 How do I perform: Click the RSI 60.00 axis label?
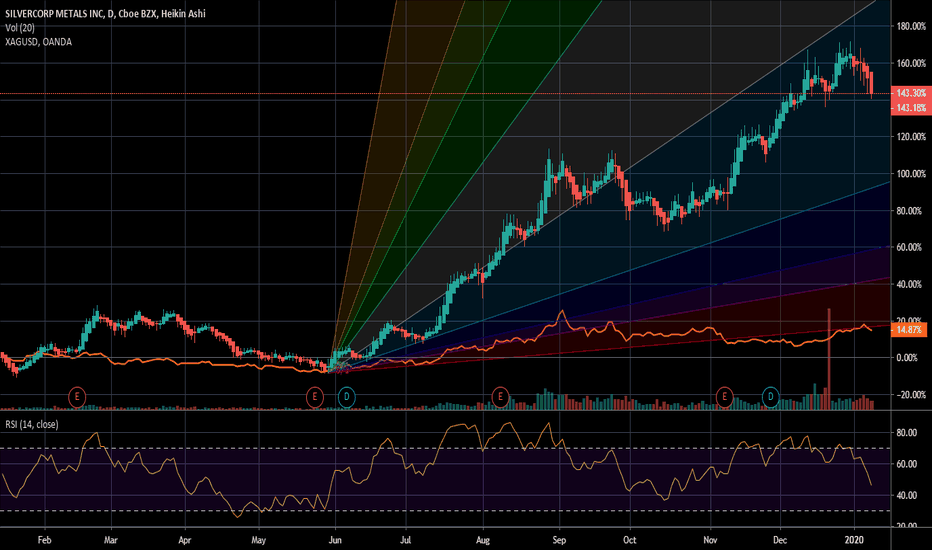(906, 464)
